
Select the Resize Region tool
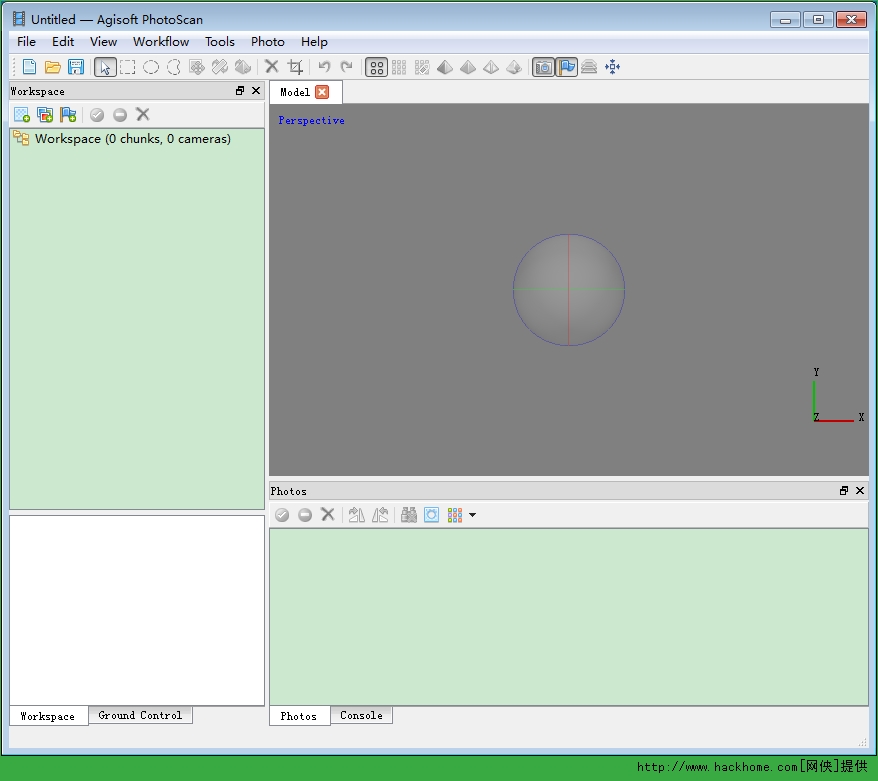tap(197, 67)
